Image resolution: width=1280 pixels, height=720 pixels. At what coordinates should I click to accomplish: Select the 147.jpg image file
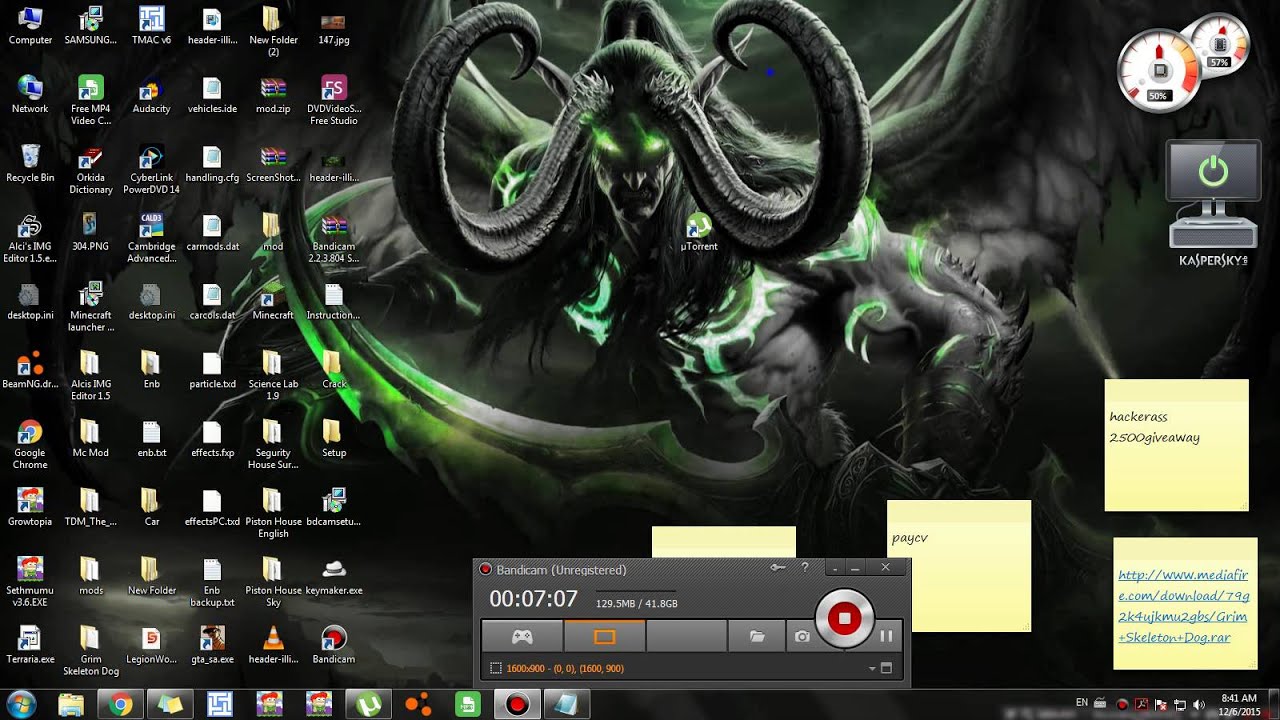click(334, 27)
